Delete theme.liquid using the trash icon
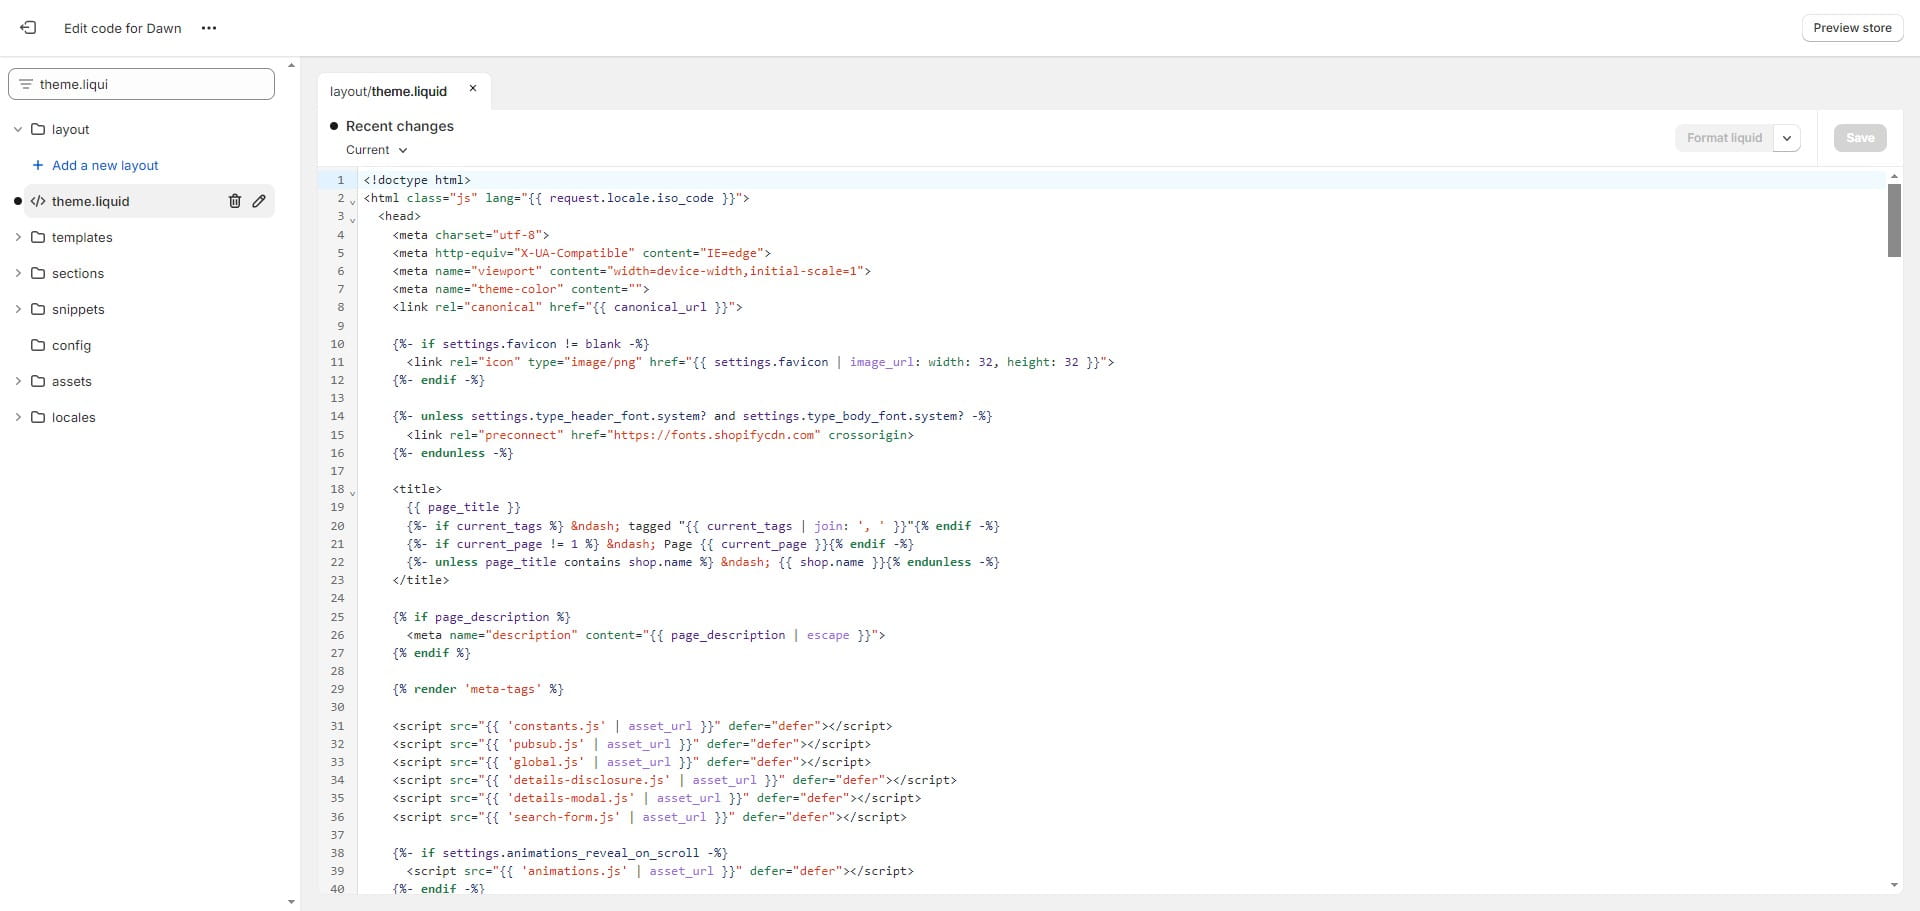Screen dimensions: 1920x911 [x=234, y=201]
